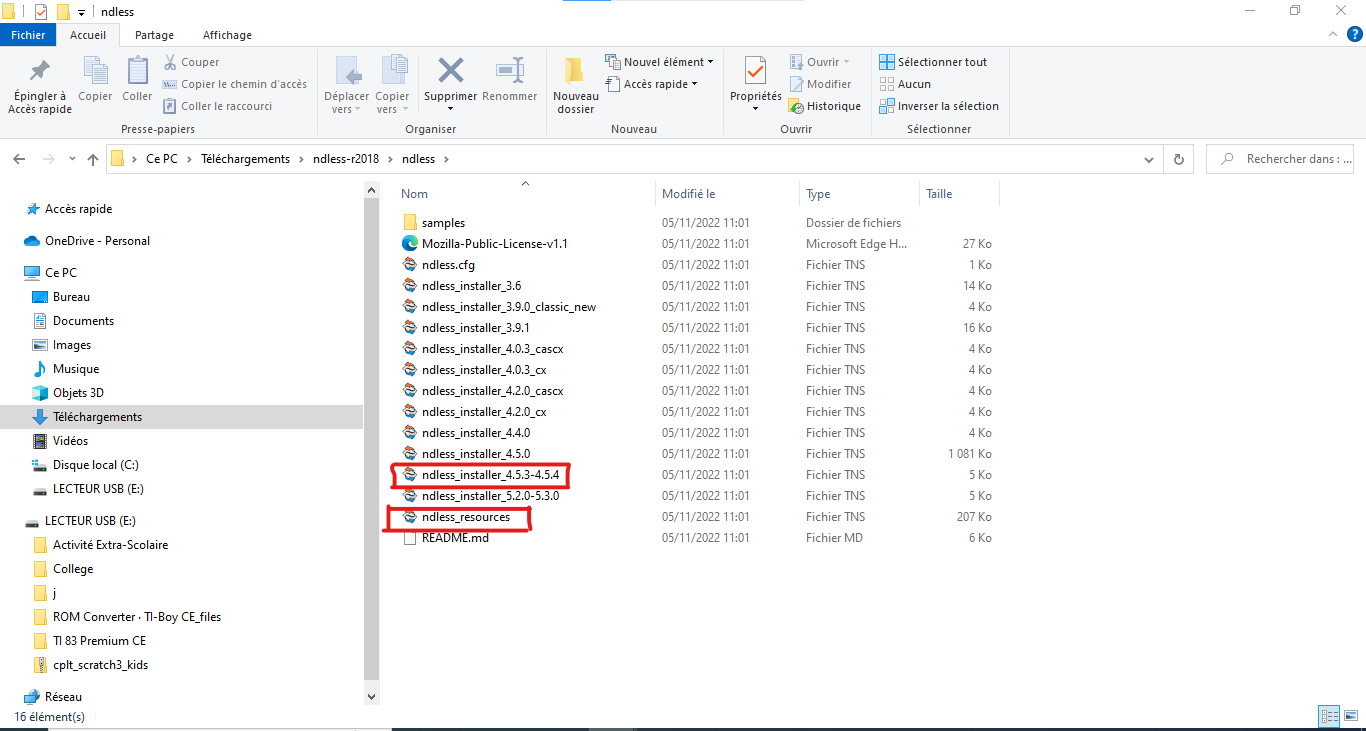Click ndless-r2018 in the address bar

click(x=346, y=159)
